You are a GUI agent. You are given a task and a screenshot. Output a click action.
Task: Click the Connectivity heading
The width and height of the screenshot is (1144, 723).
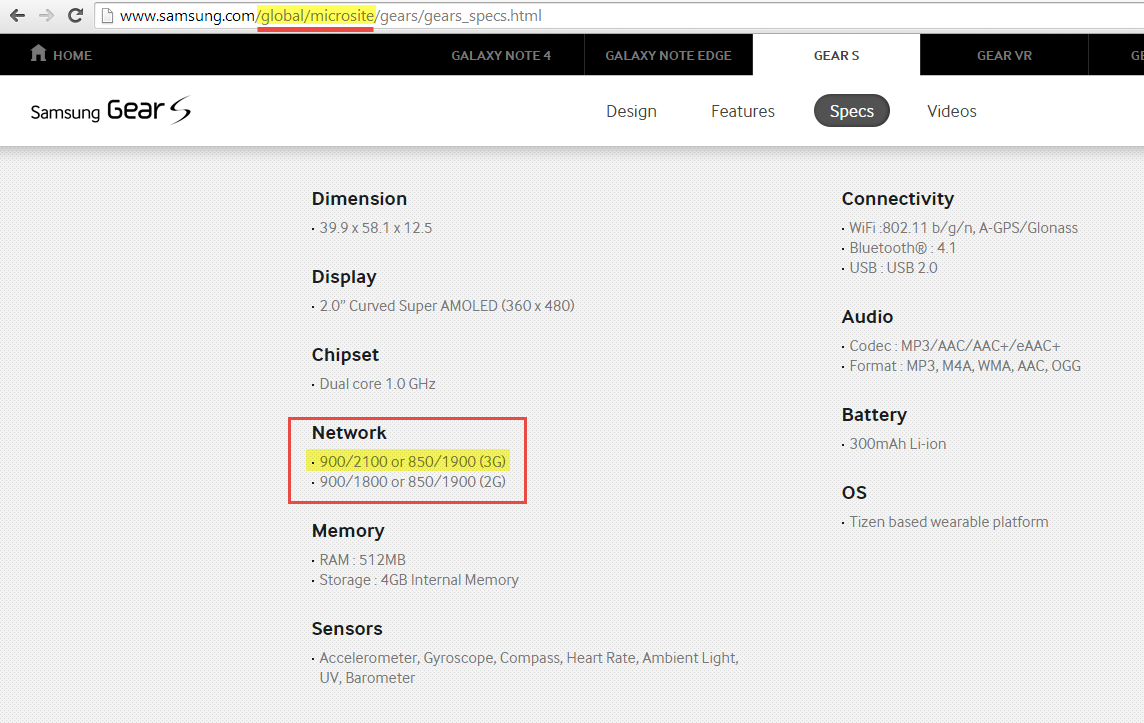(897, 198)
